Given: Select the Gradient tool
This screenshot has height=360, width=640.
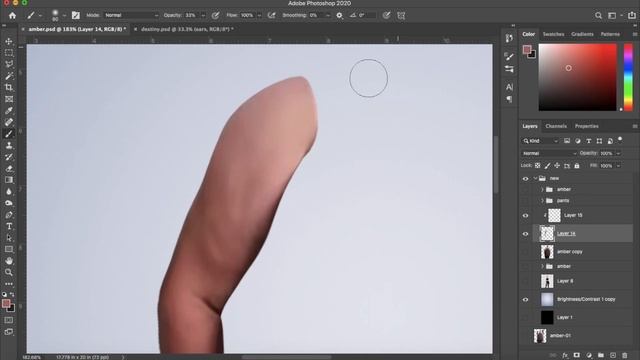Looking at the screenshot, I should click(x=9, y=180).
